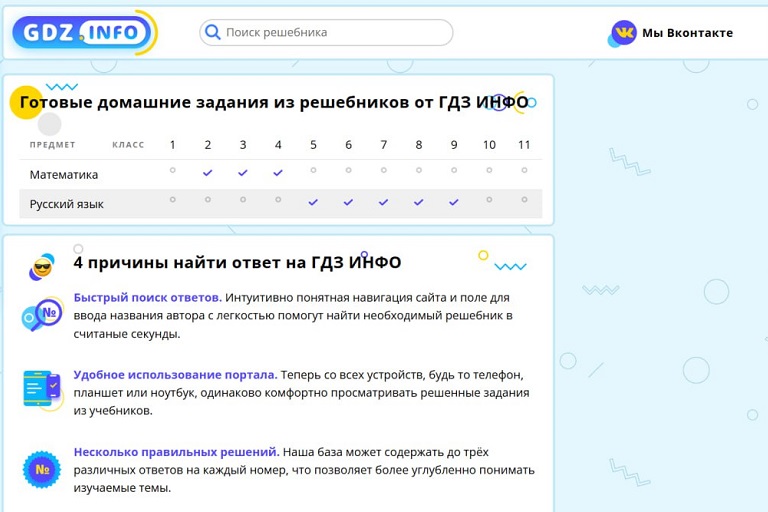Click the number search magnifier icon
The width and height of the screenshot is (768, 512).
tap(42, 315)
